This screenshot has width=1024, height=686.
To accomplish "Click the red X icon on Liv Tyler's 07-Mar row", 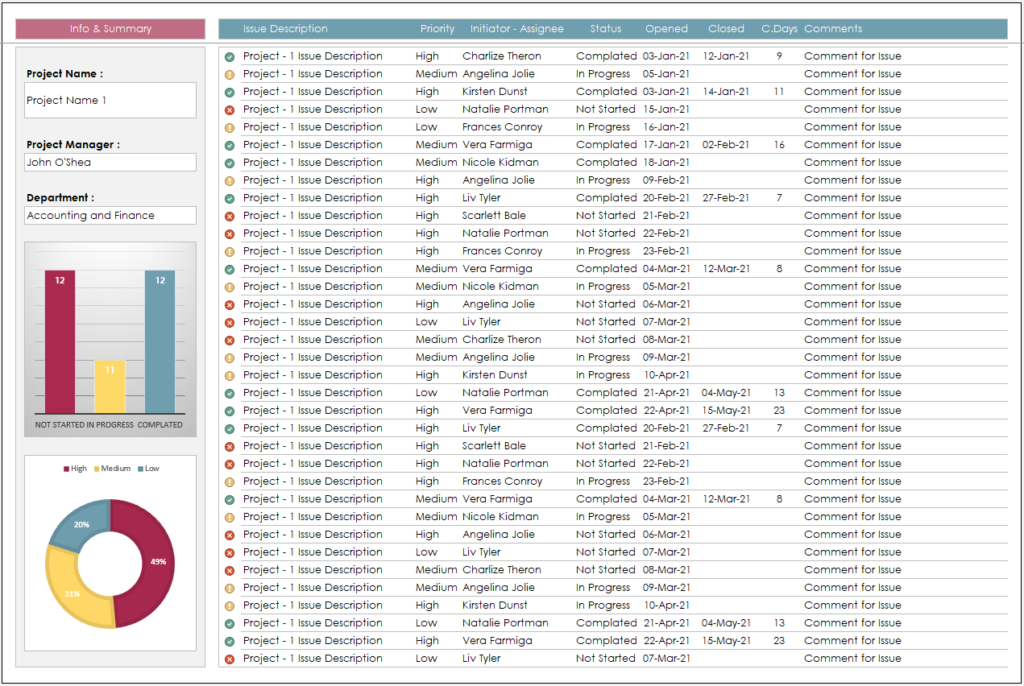I will click(x=231, y=322).
